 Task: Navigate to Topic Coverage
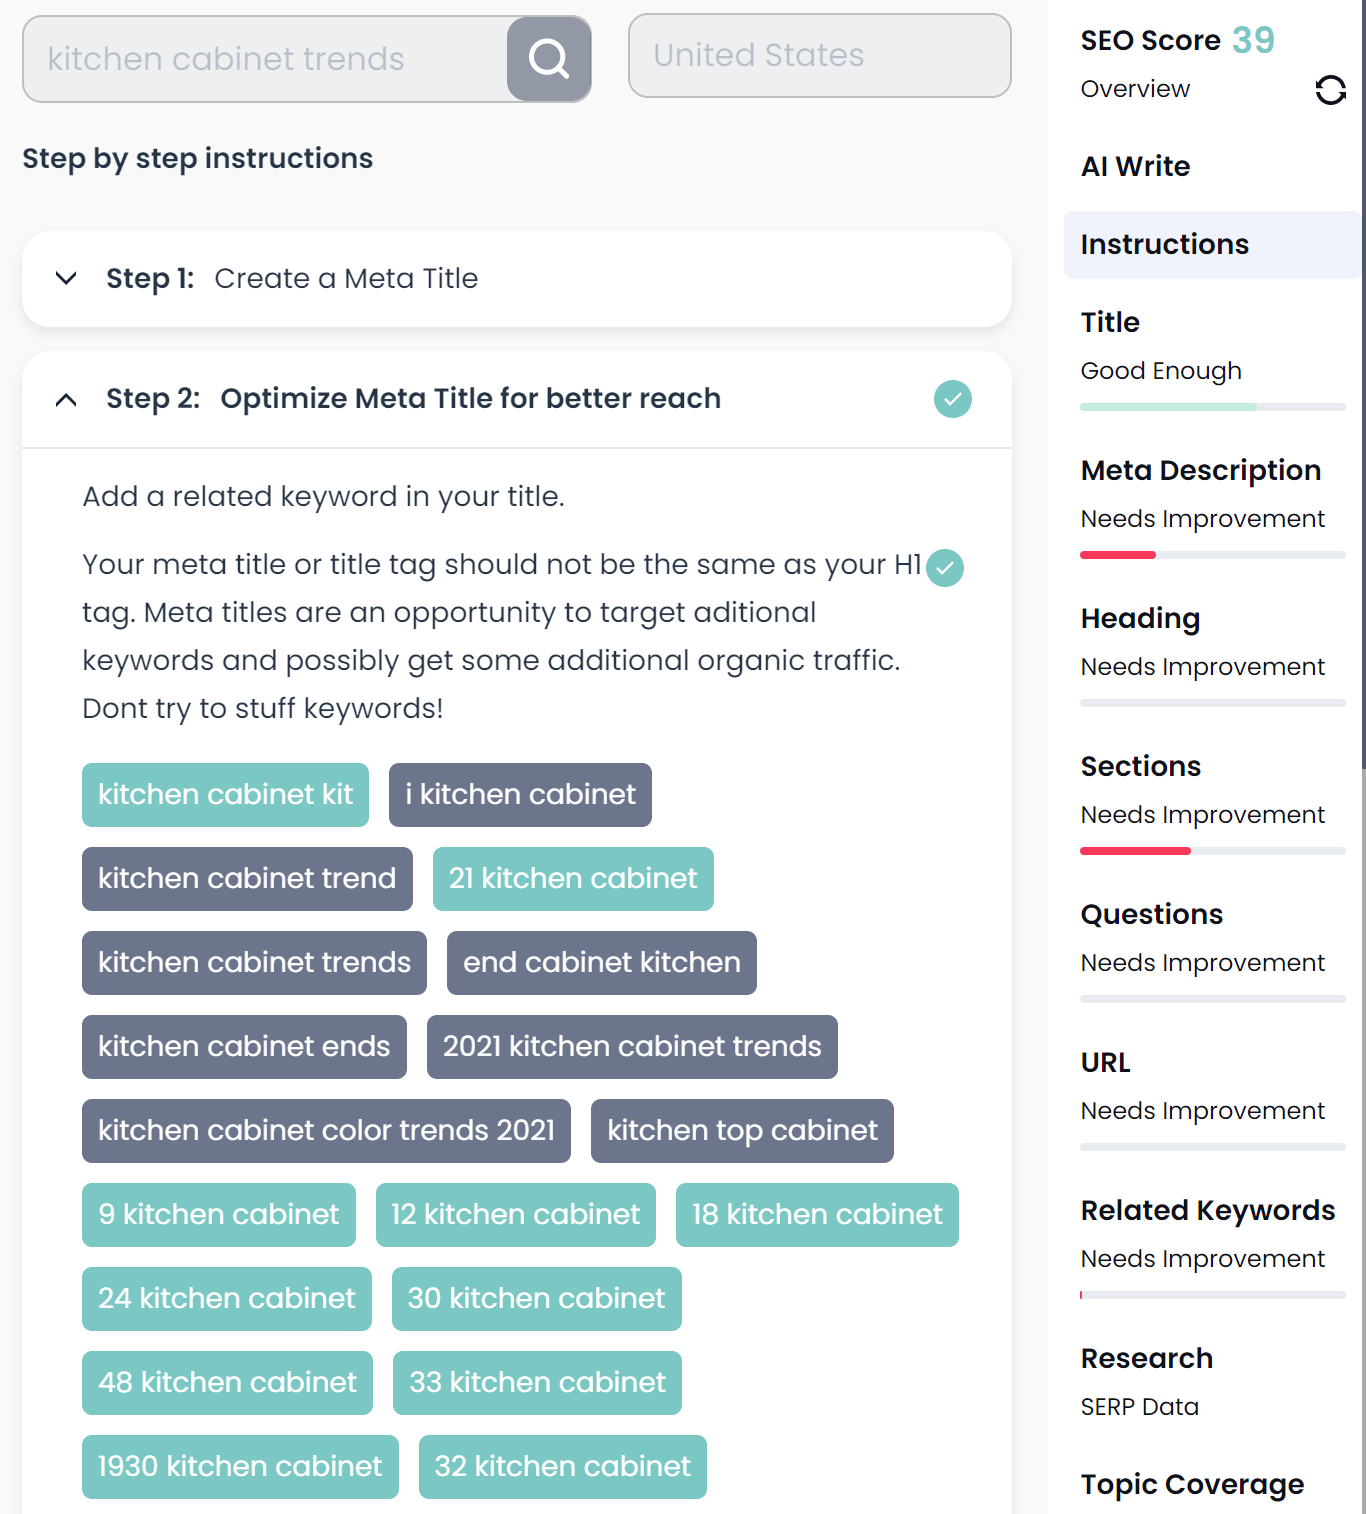[x=1191, y=1484]
